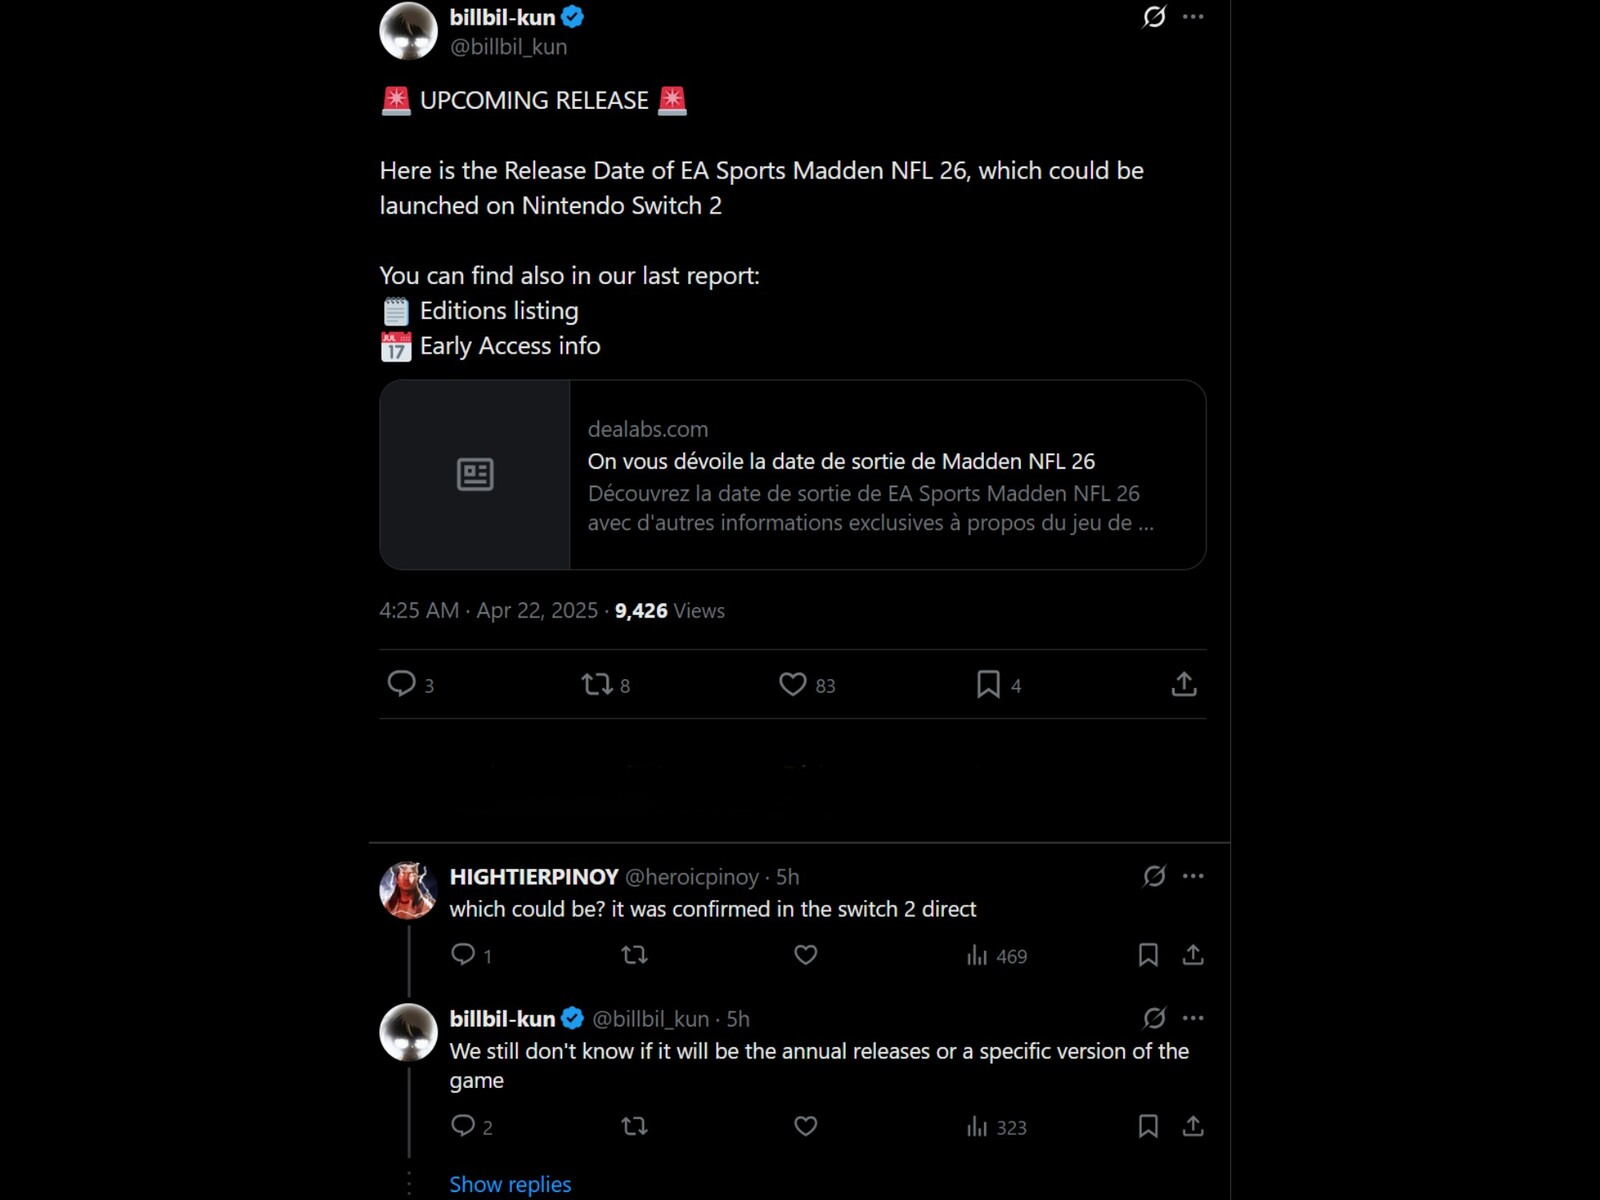Image resolution: width=1600 pixels, height=1200 pixels.
Task: Like the main Madden NFL 26 post
Action: point(793,684)
